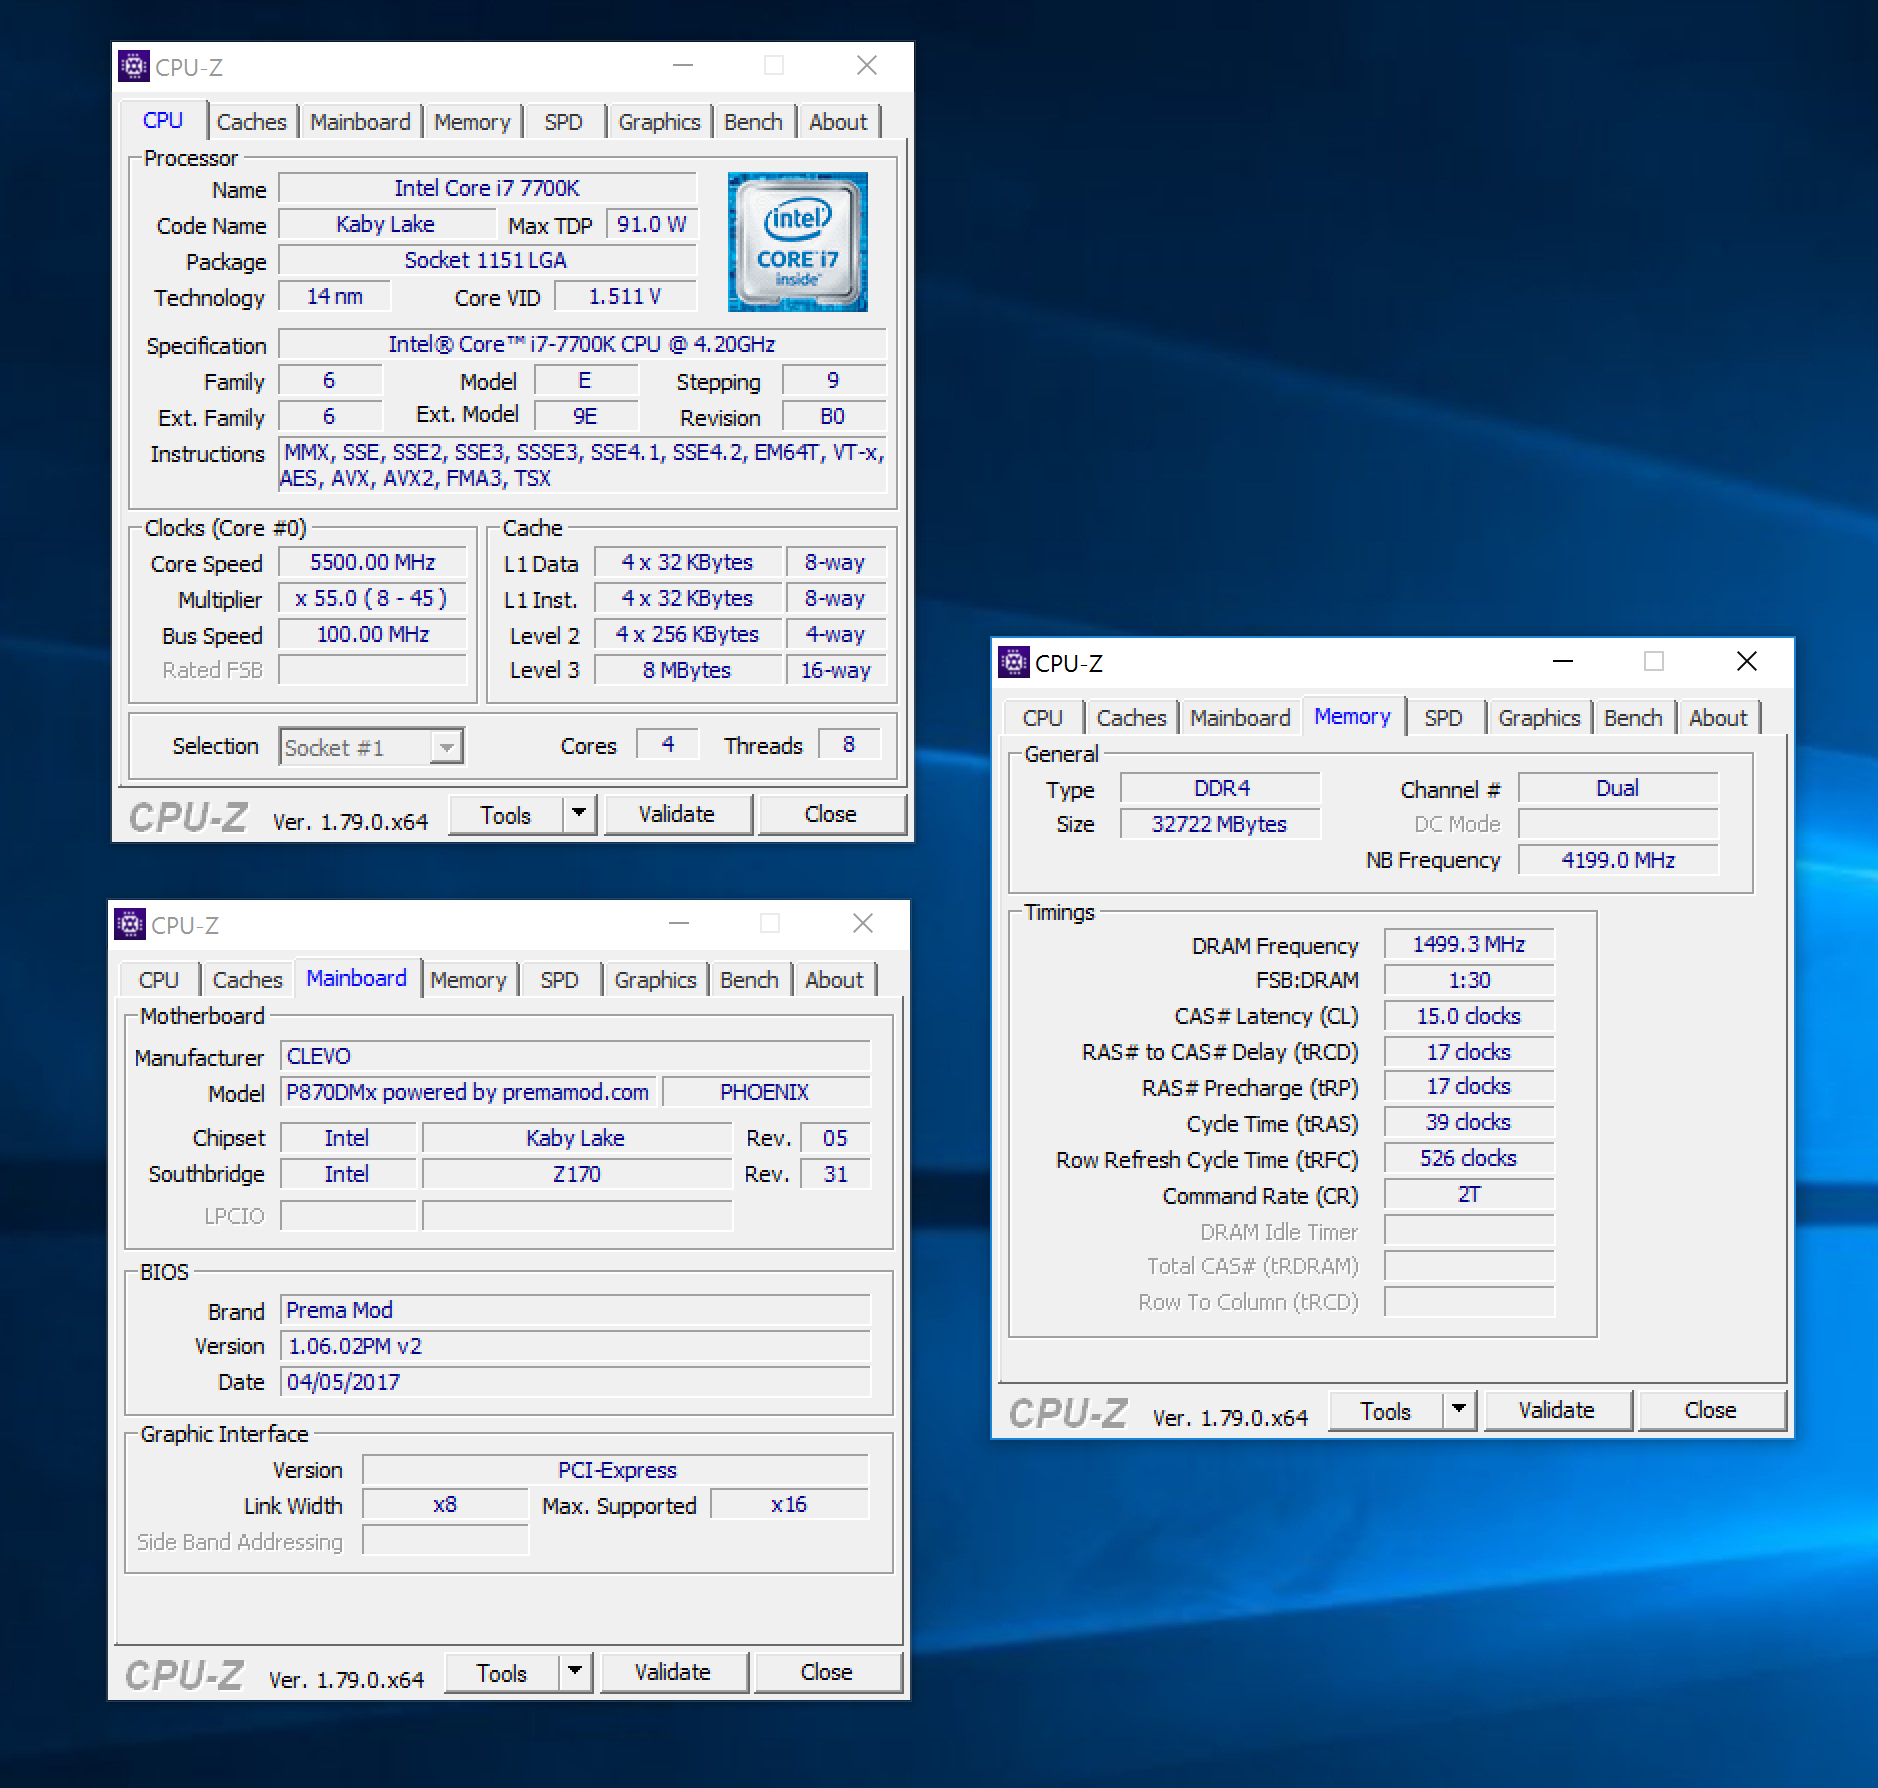Click the Intel Core i7 logo badge
The height and width of the screenshot is (1788, 1878).
(797, 242)
